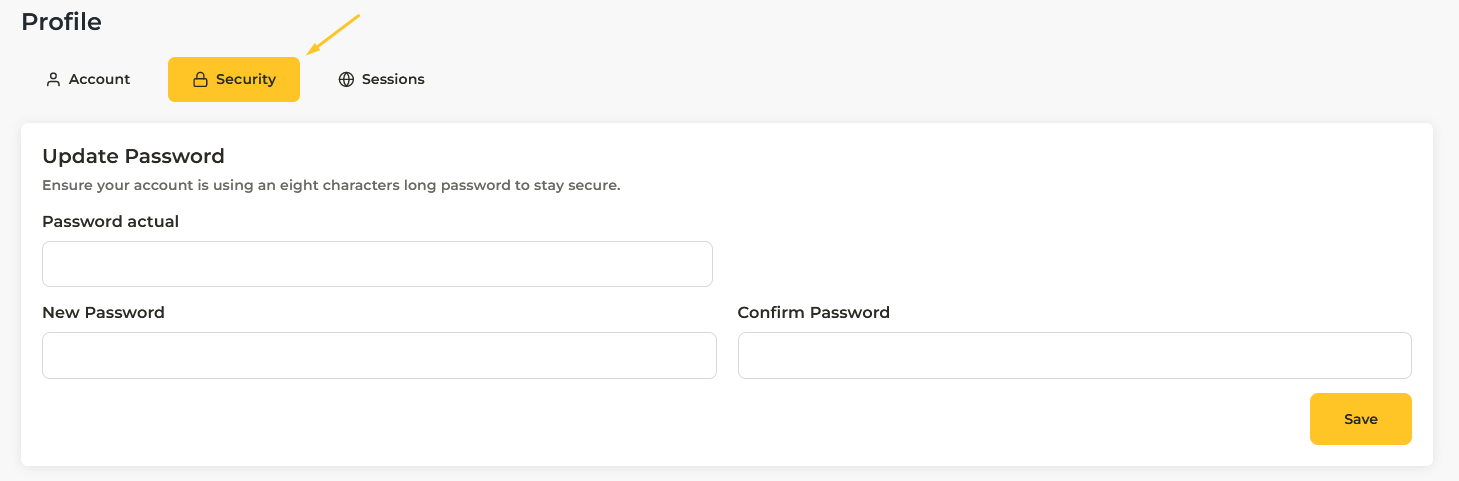The image size is (1459, 481).
Task: Click the person icon on Account tab
Action: click(54, 79)
